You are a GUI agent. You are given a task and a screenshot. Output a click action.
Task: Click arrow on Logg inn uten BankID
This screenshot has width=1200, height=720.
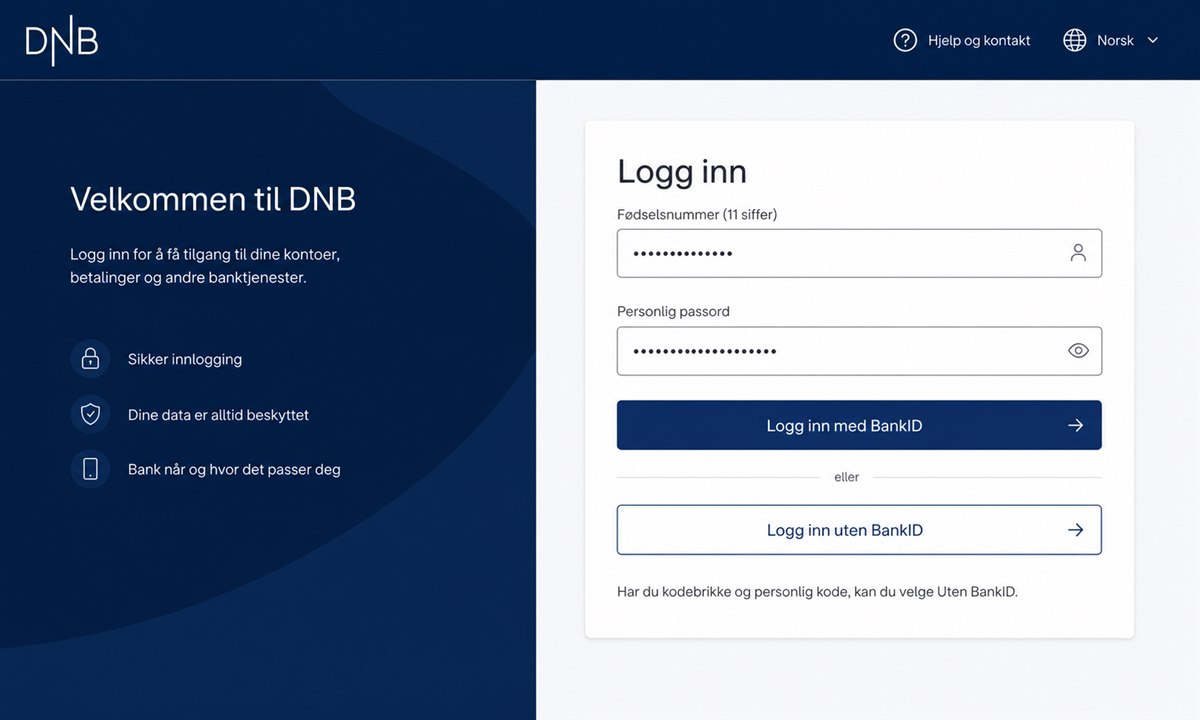tap(1076, 530)
